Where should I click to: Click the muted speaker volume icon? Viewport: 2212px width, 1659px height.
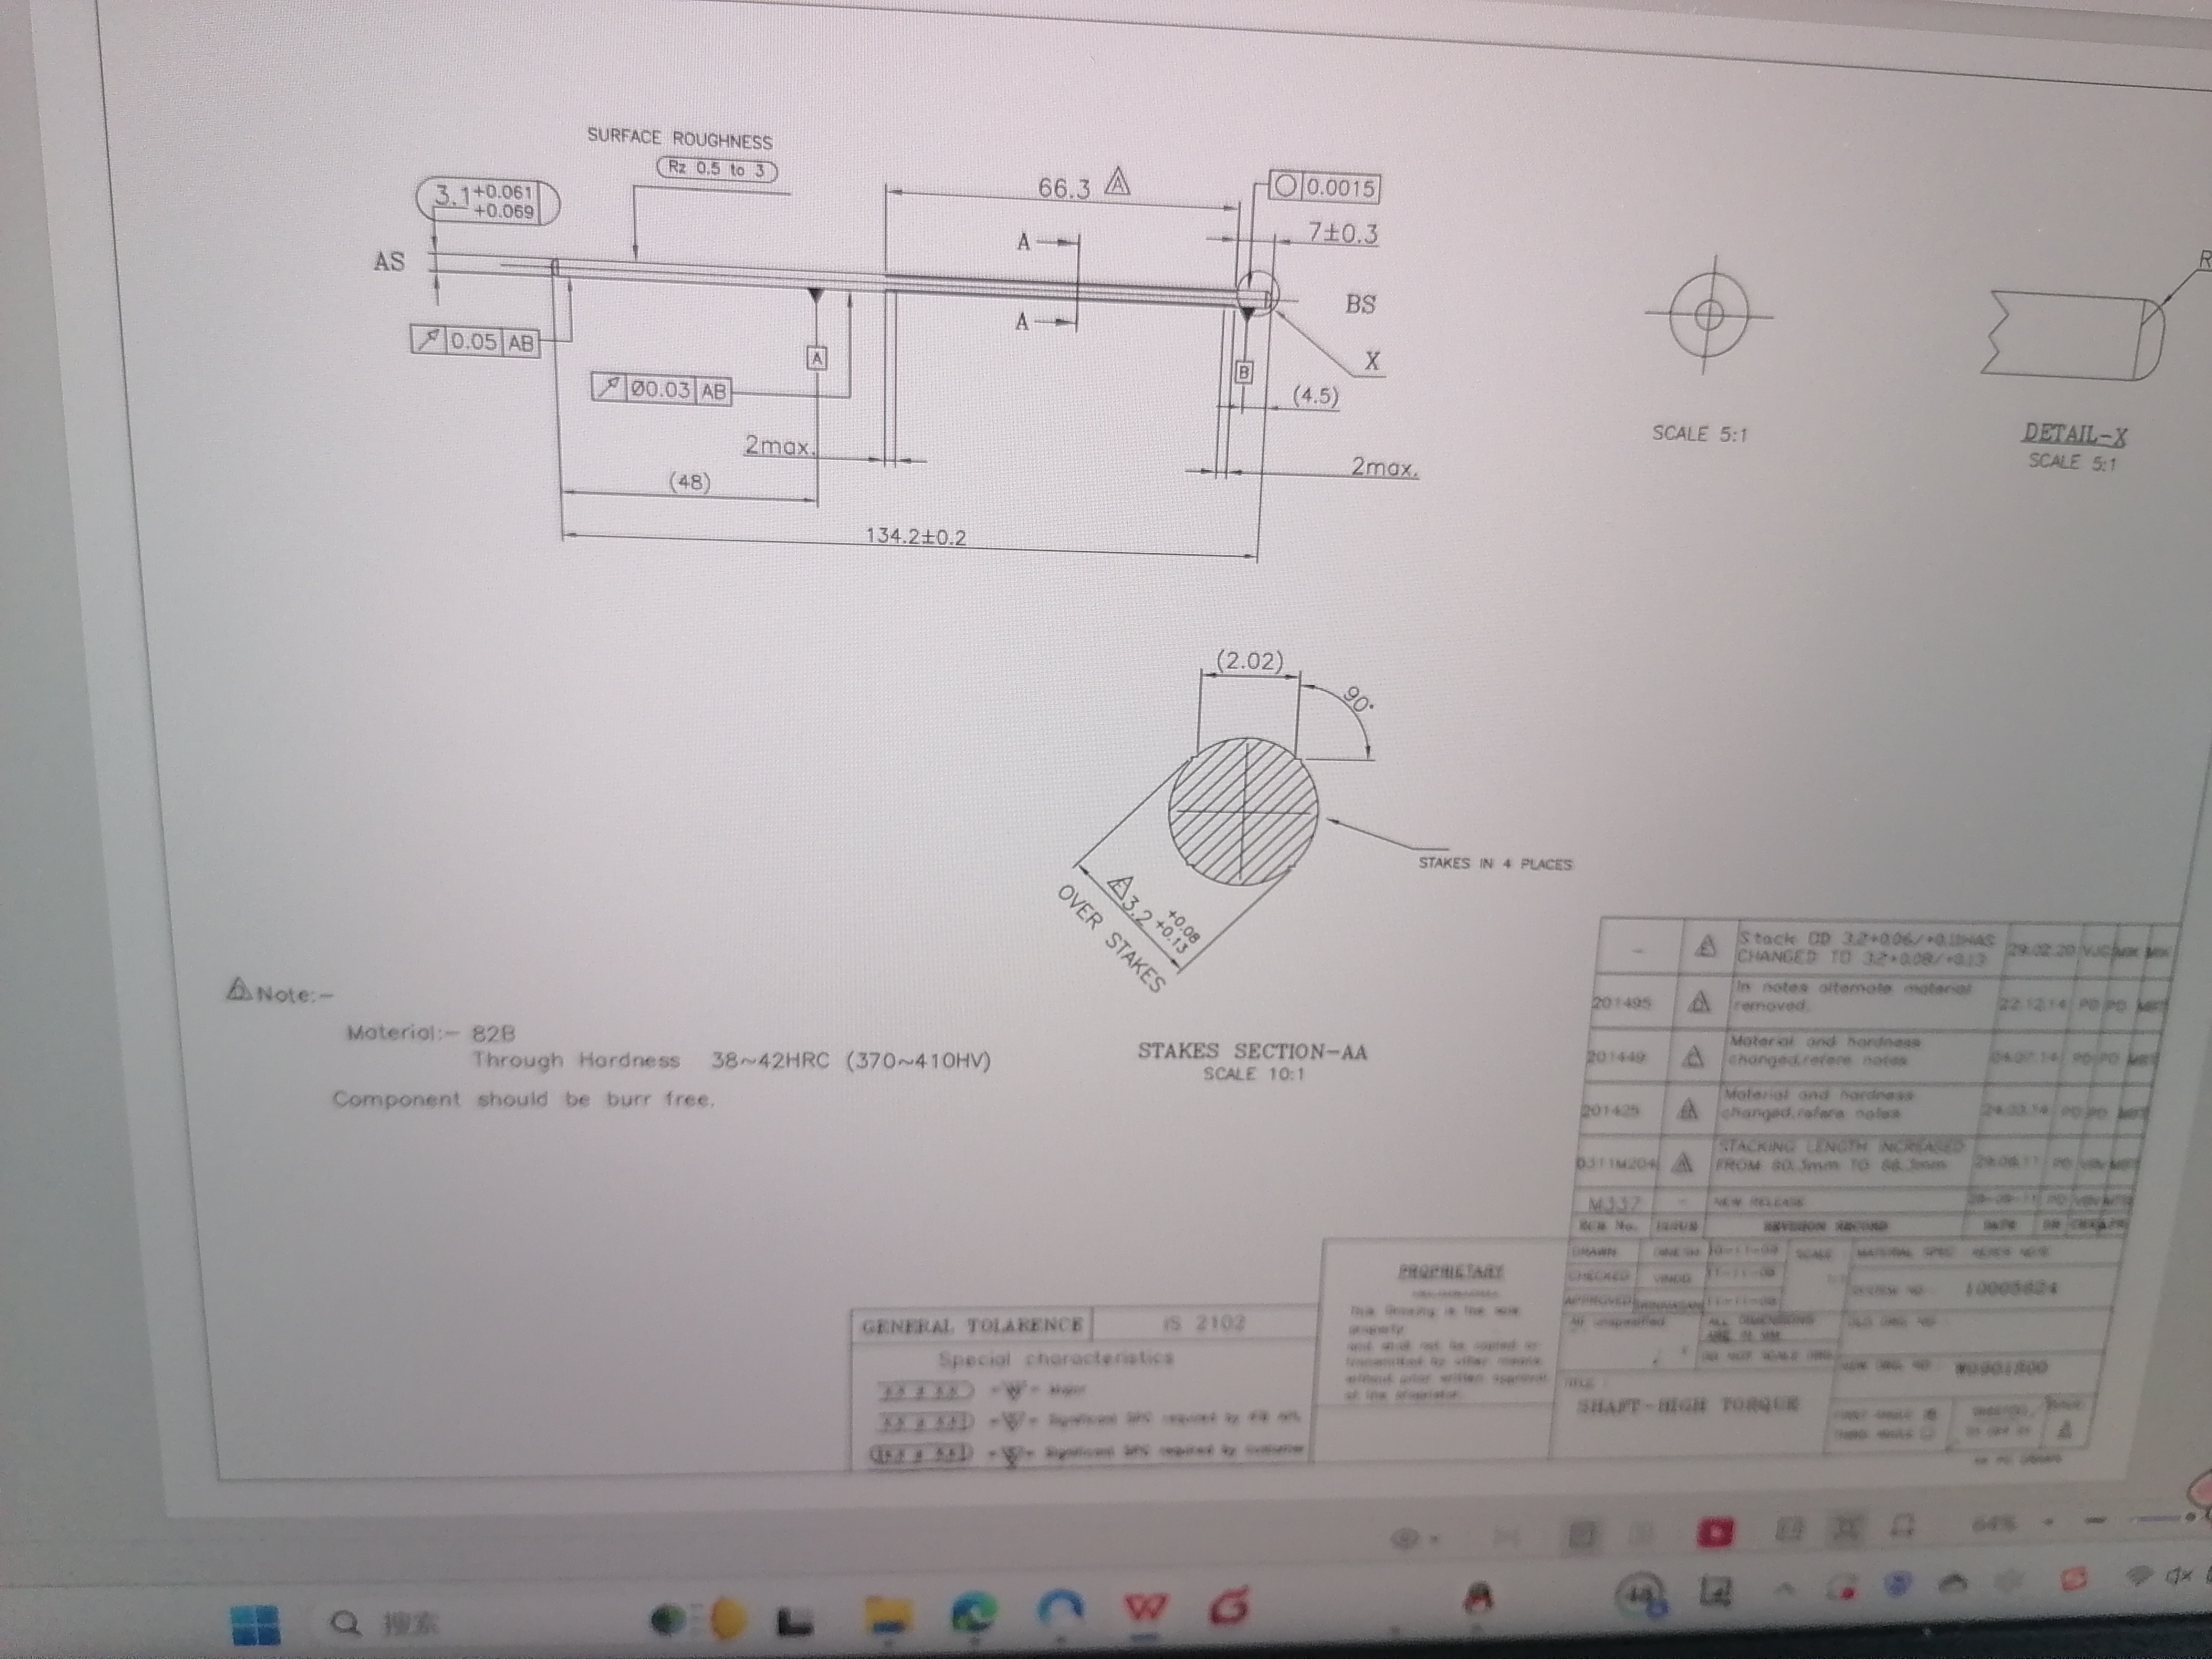(2180, 1577)
